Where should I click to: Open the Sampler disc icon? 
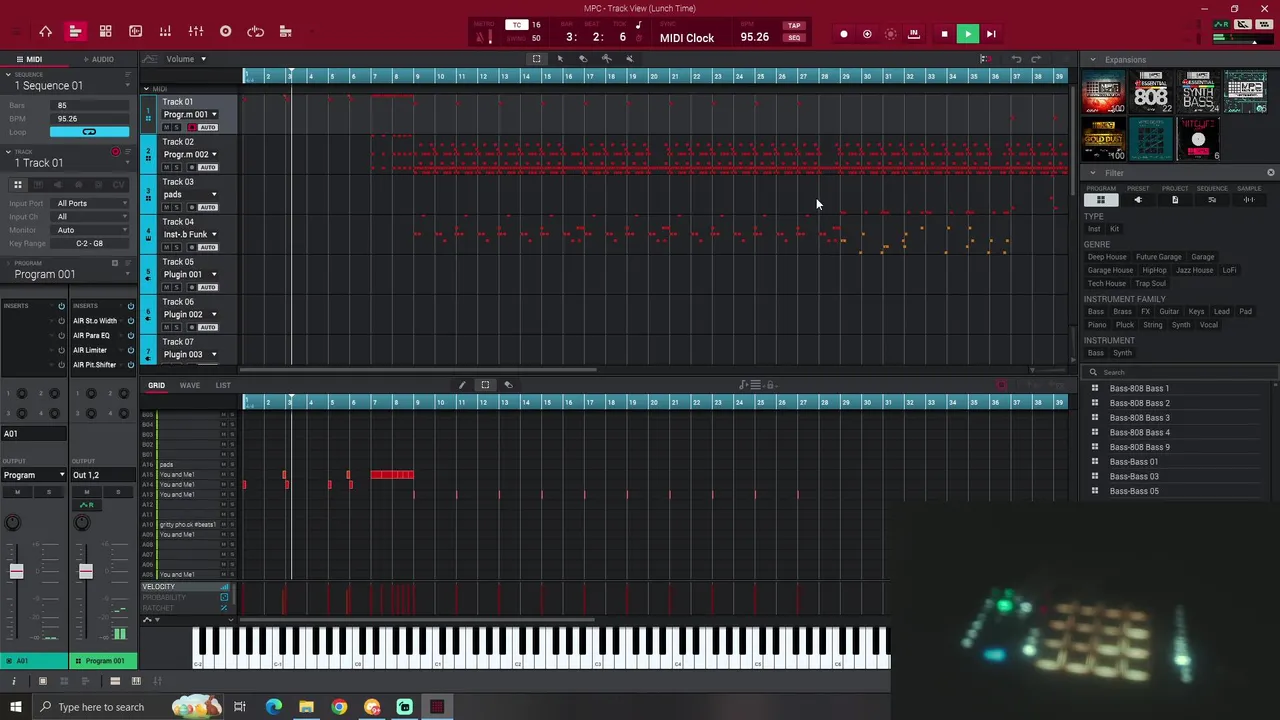coord(226,32)
